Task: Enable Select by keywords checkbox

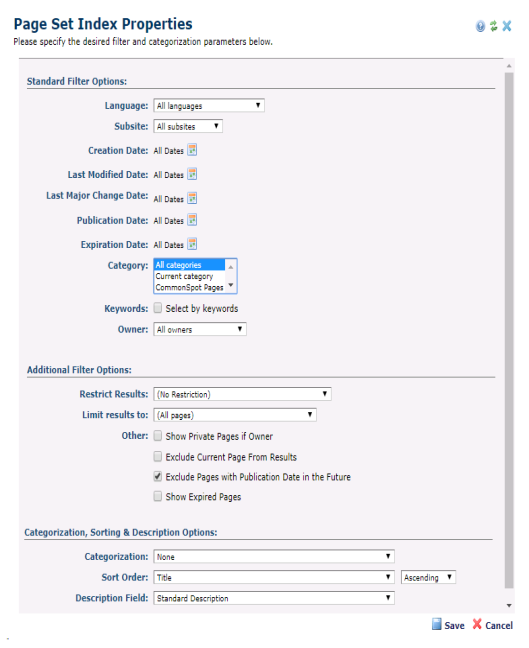Action: coord(157,308)
